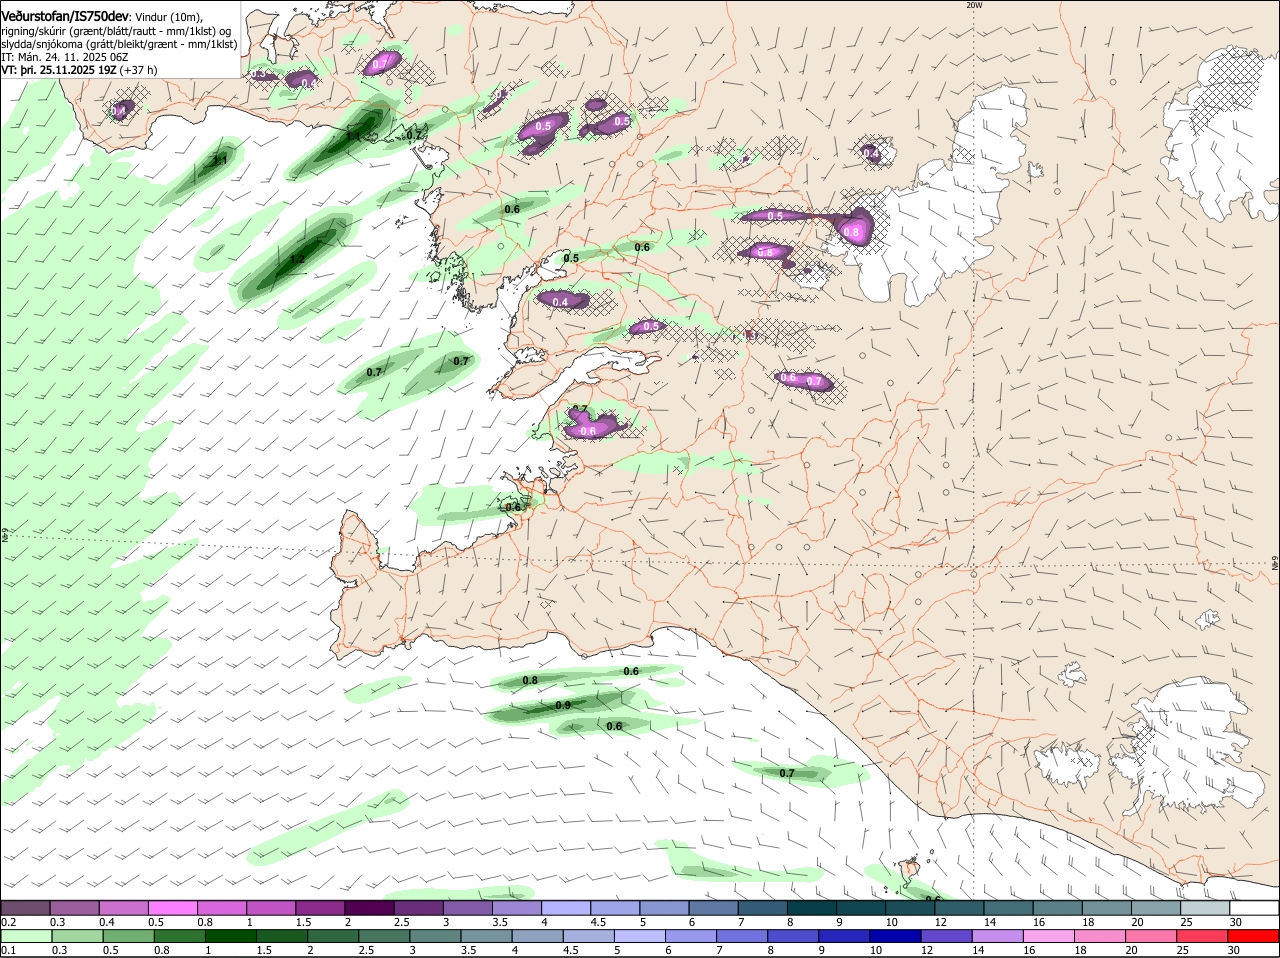Pick dark teal upper swatch starting at 9
The width and height of the screenshot is (1280, 958).
pyautogui.click(x=860, y=907)
